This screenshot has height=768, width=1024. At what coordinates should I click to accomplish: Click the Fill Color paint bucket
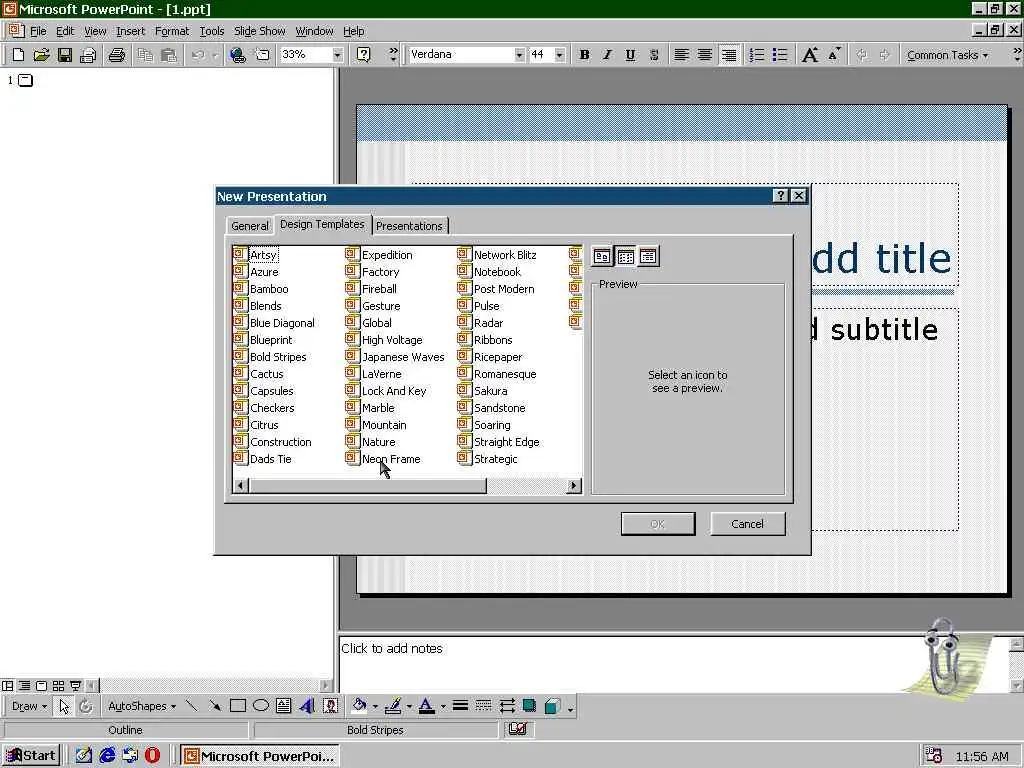pyautogui.click(x=359, y=706)
